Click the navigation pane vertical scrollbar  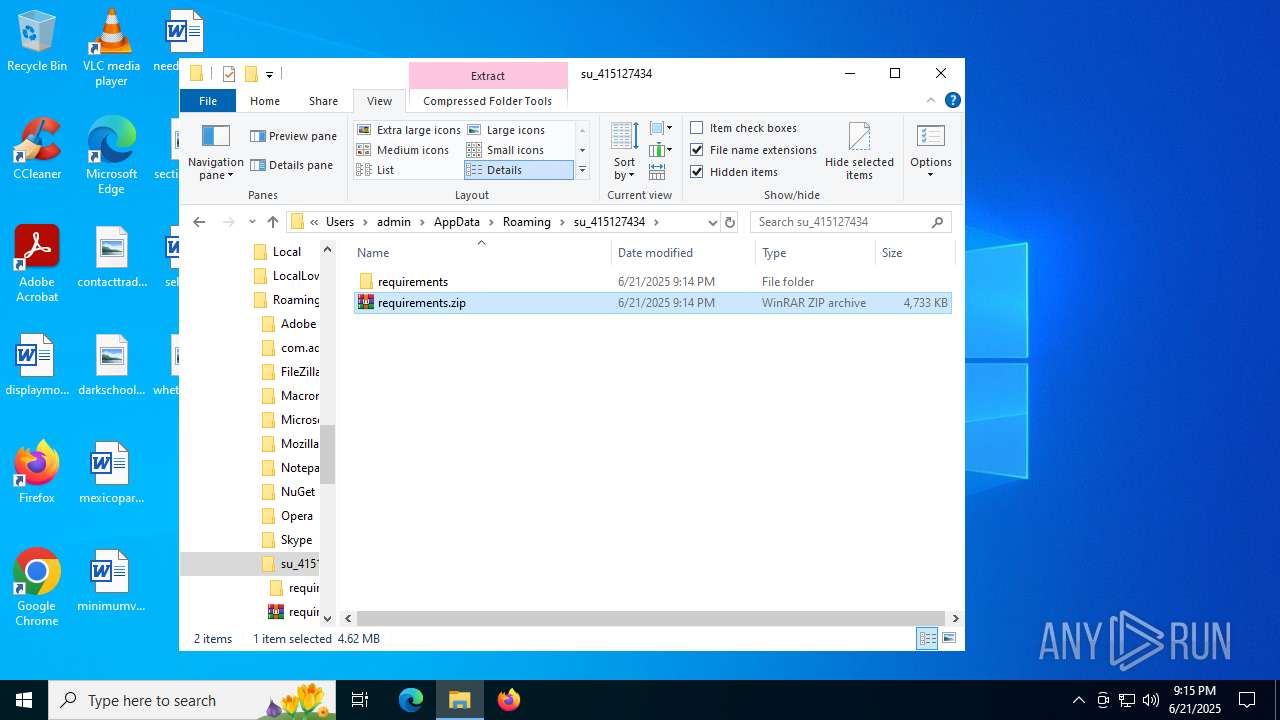[x=327, y=454]
